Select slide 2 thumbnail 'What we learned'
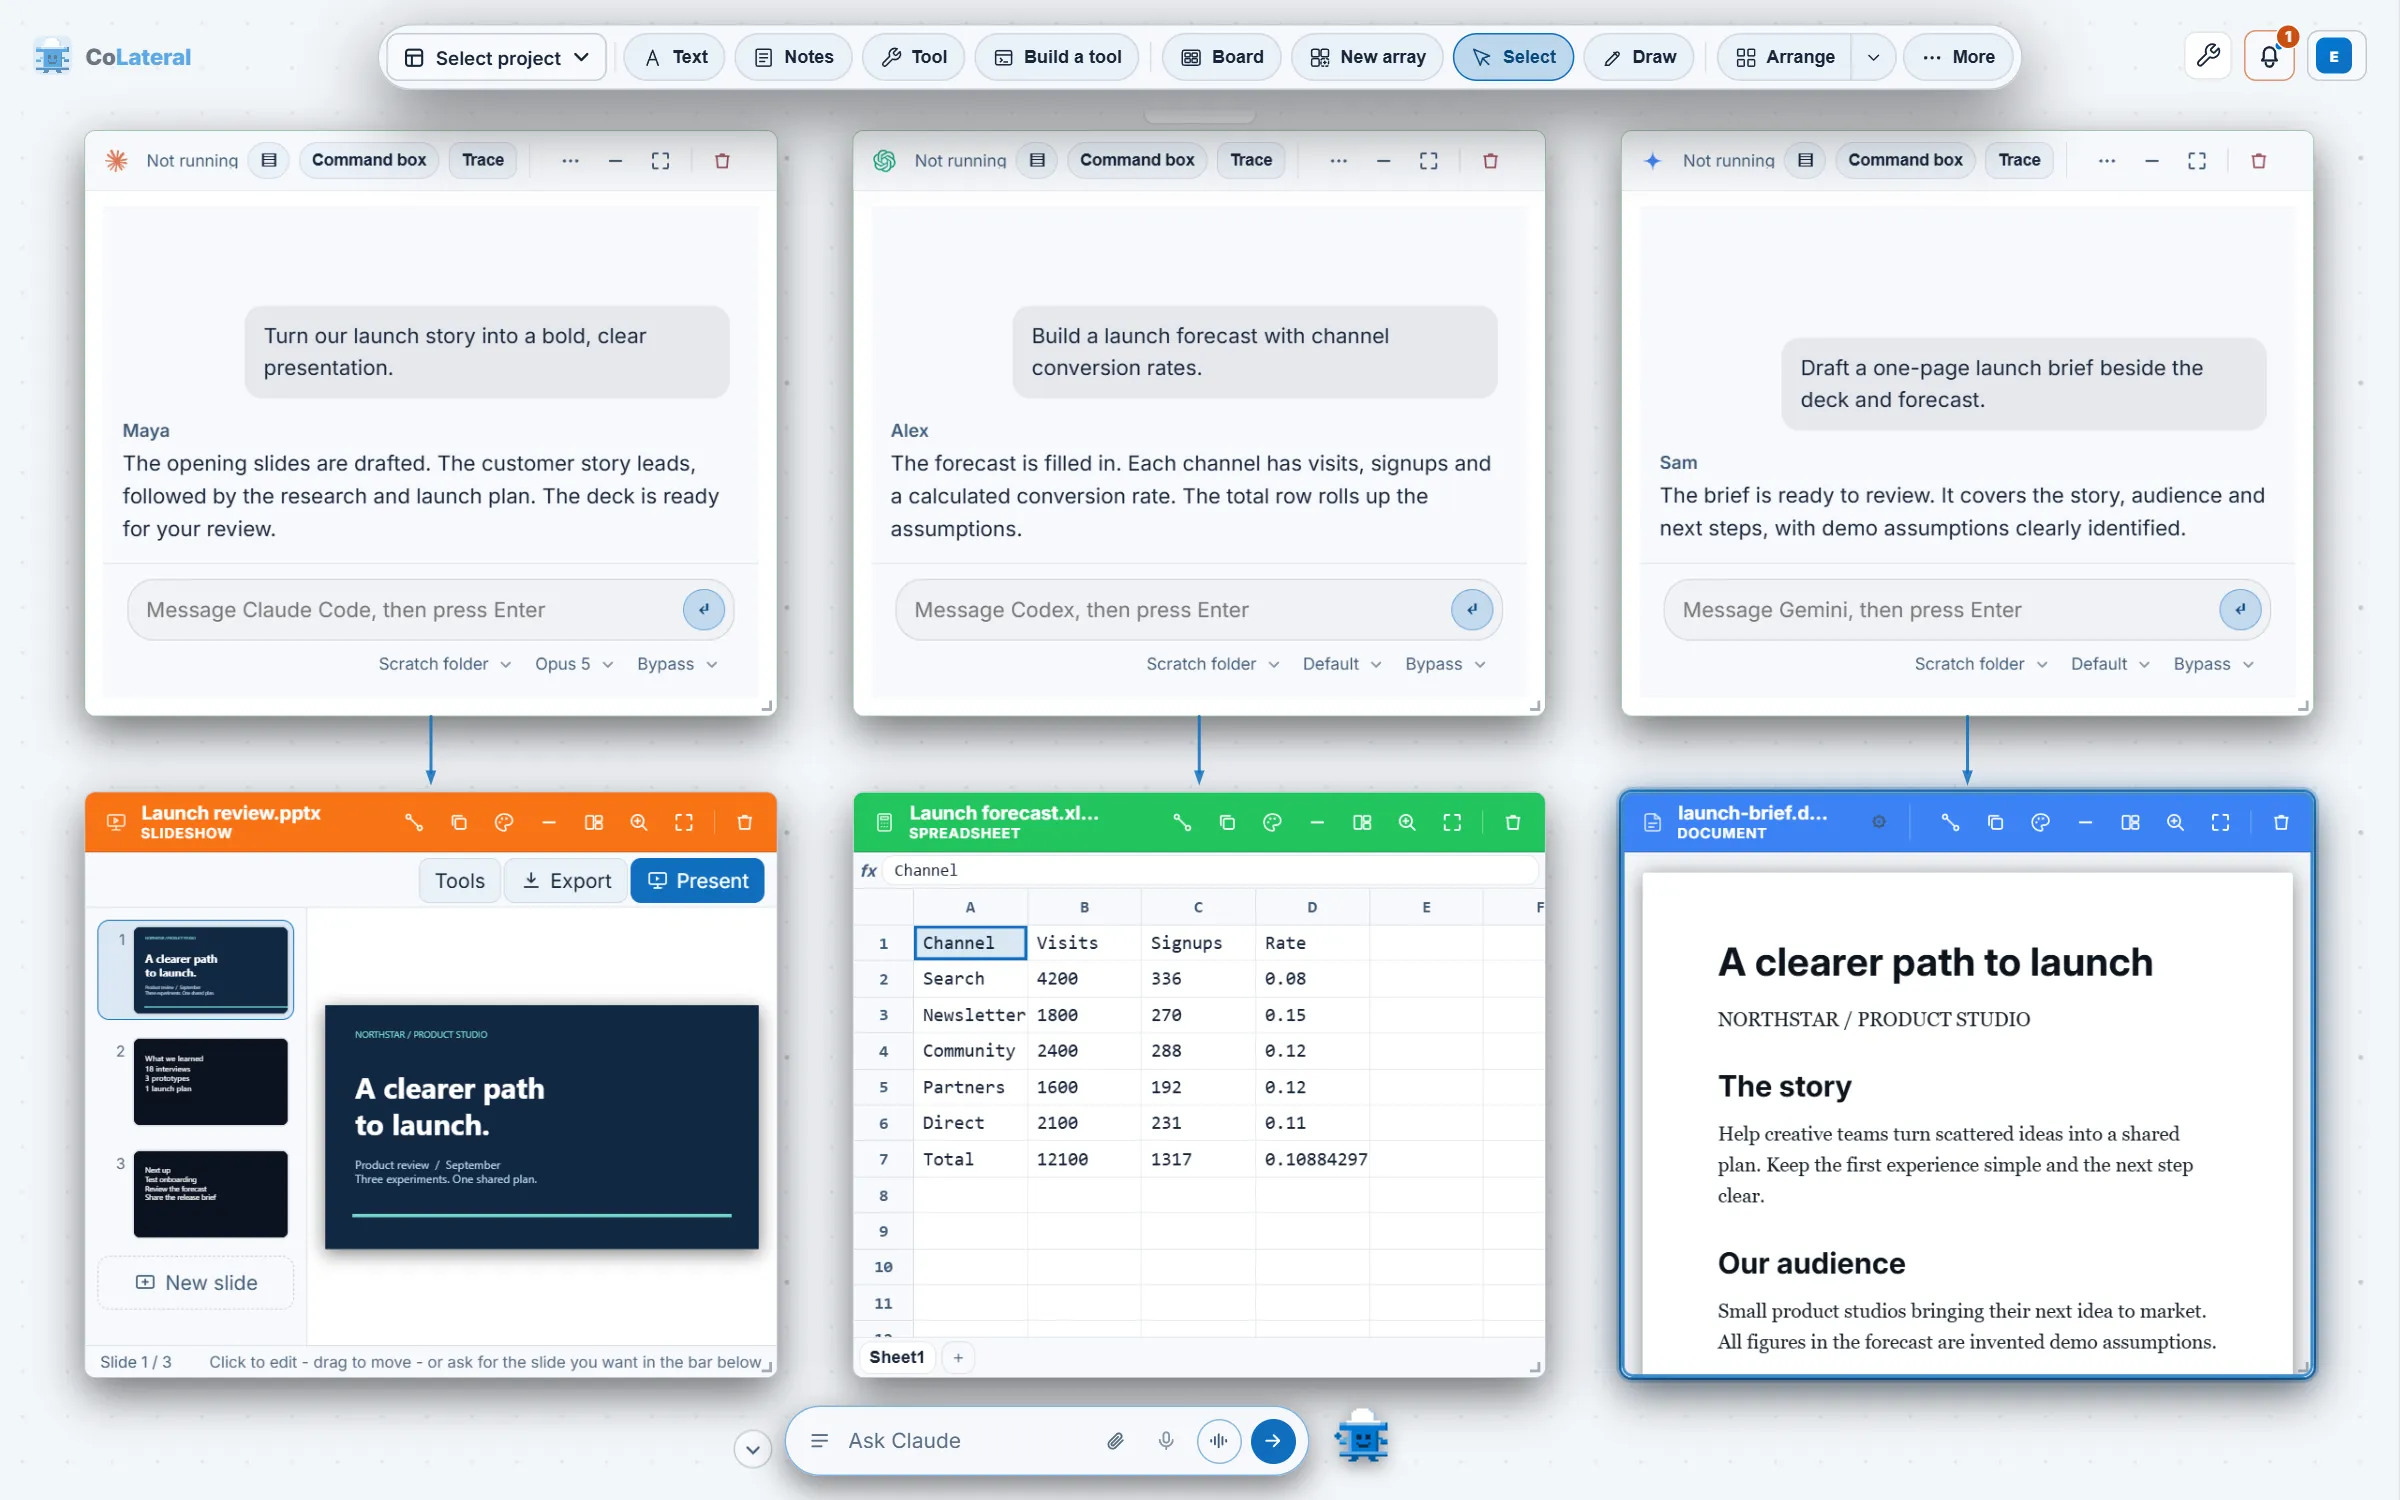 point(210,1081)
